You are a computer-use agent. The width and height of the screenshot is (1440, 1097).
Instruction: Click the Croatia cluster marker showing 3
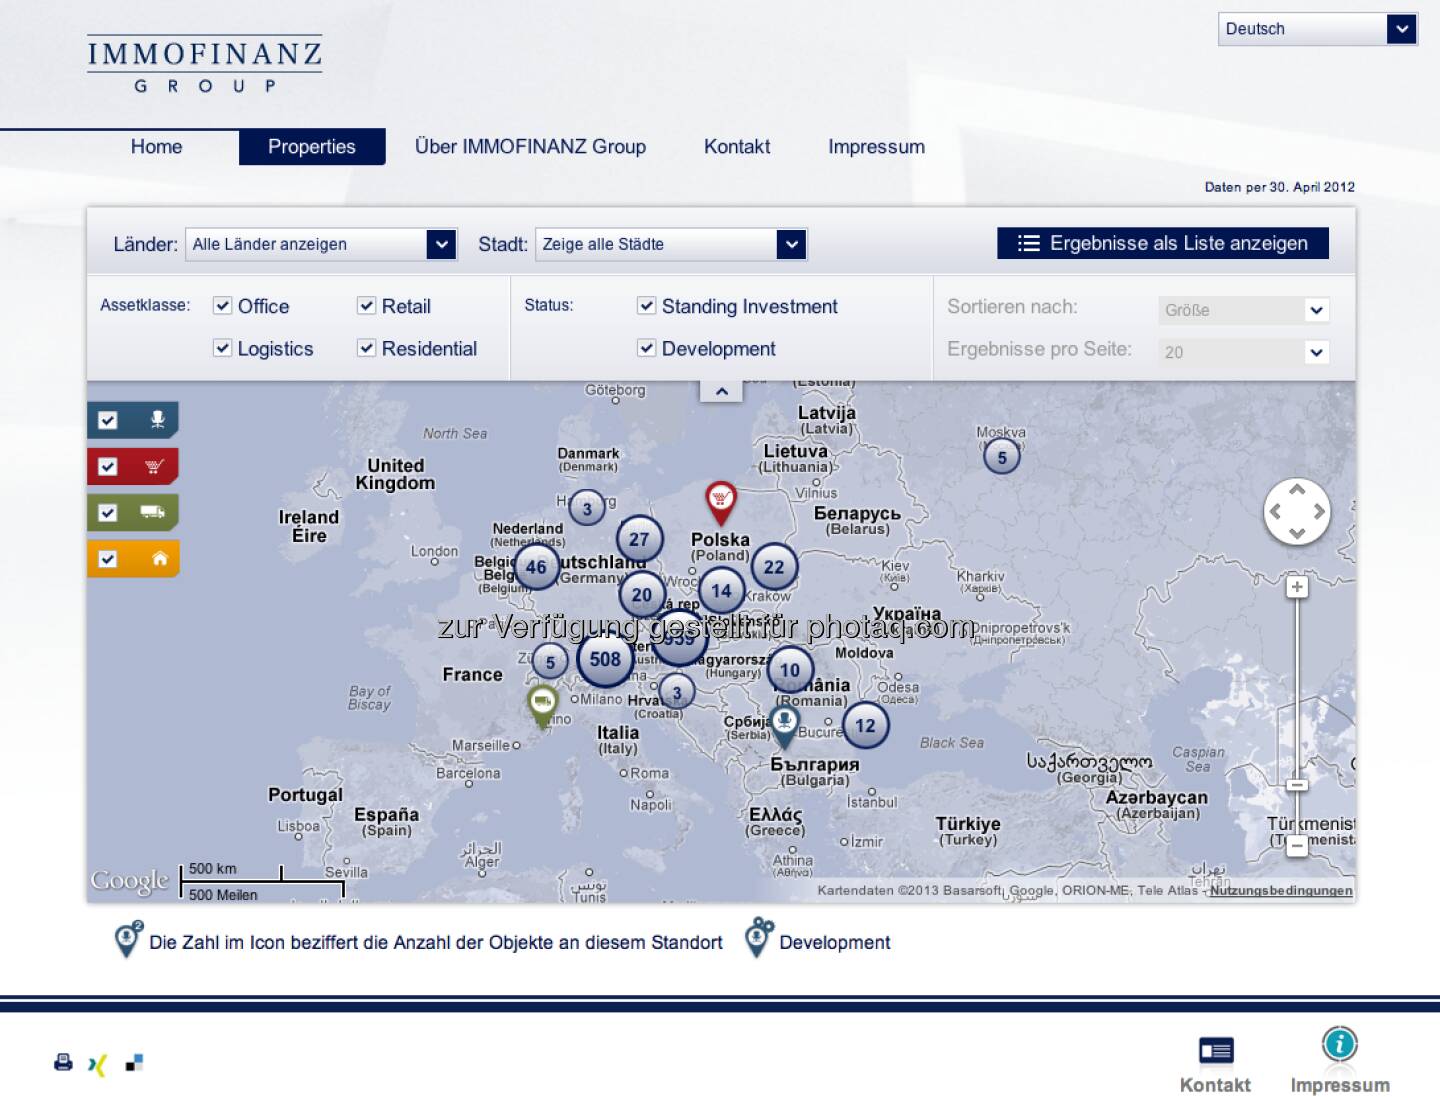tap(677, 692)
